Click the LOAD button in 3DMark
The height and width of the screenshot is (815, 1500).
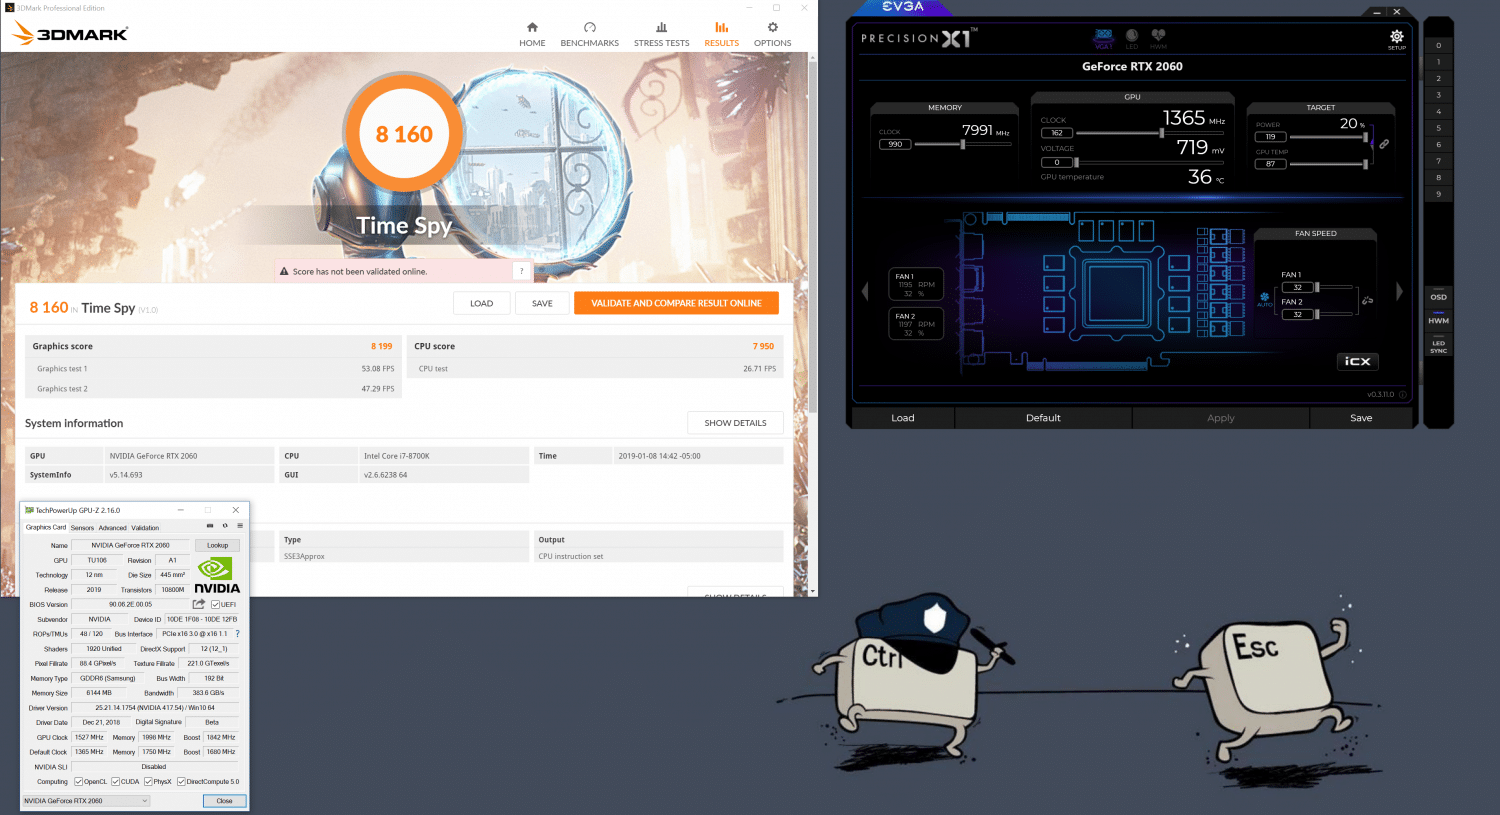[x=481, y=303]
